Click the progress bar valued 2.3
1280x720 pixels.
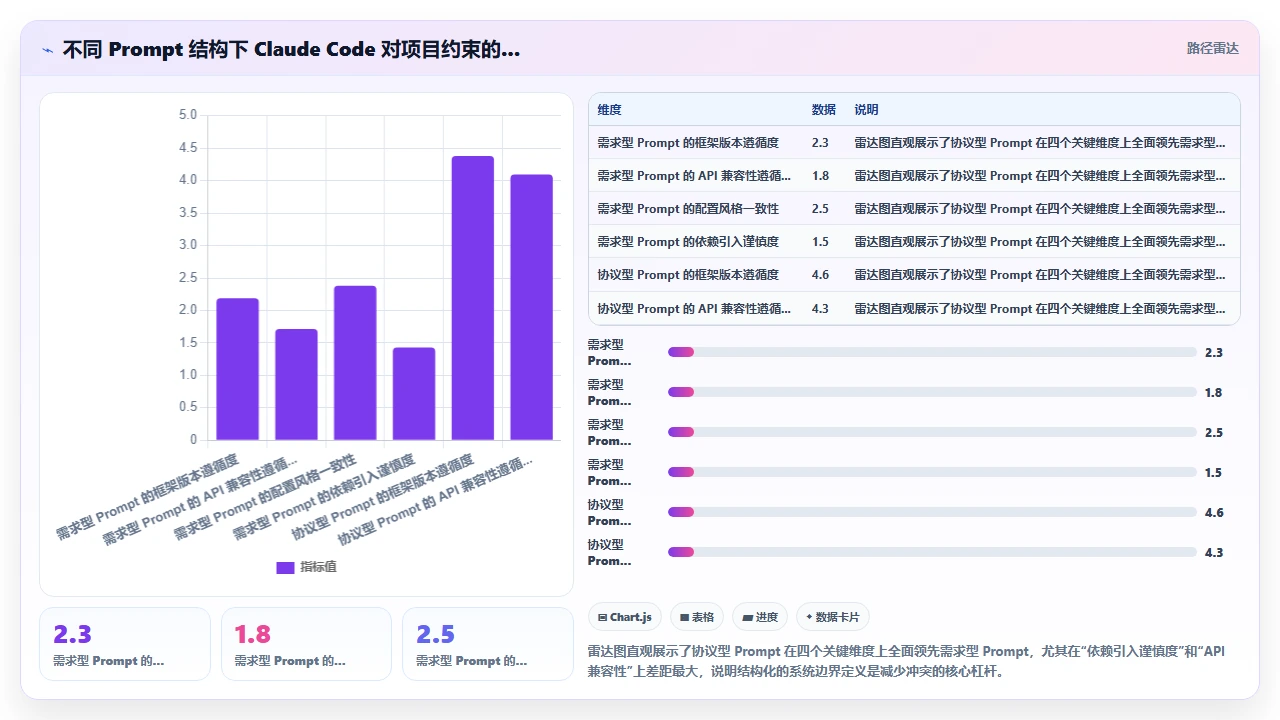(932, 352)
